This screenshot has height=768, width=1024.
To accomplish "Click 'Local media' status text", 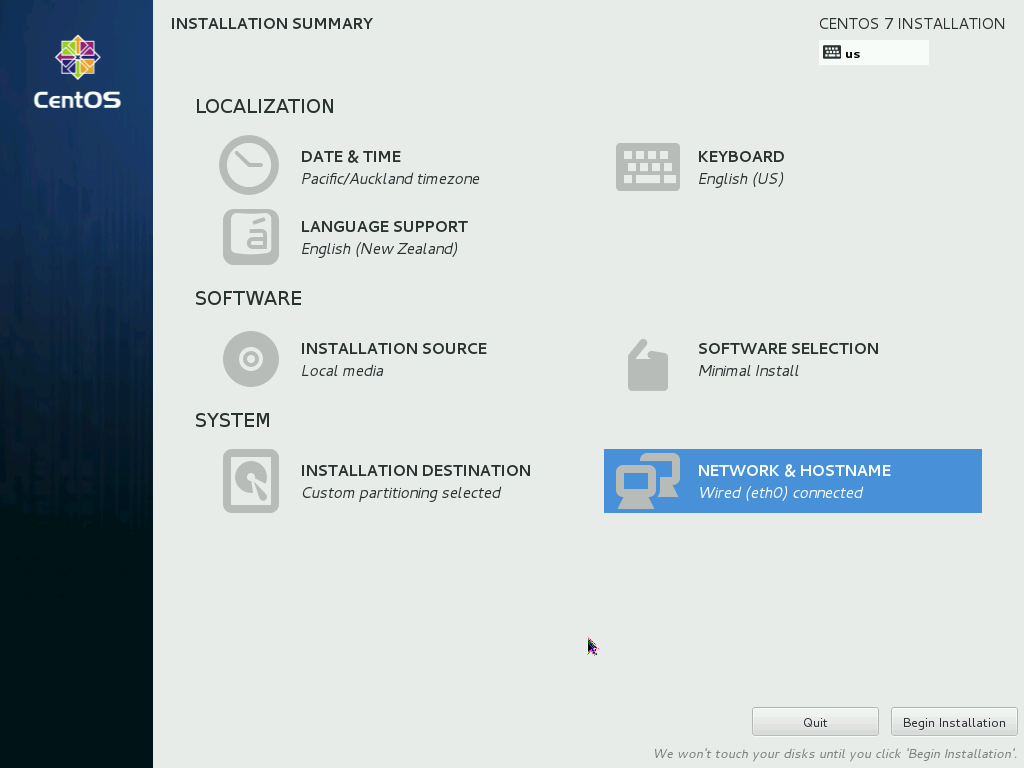I will [342, 371].
